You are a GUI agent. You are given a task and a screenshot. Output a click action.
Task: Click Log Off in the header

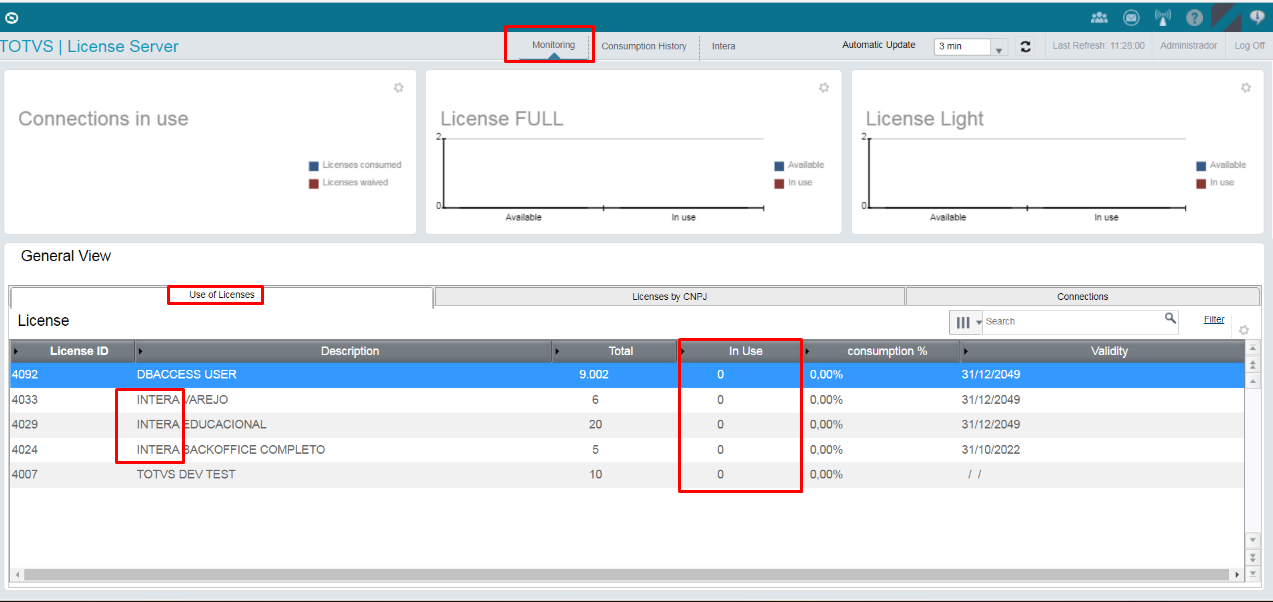pos(1247,46)
